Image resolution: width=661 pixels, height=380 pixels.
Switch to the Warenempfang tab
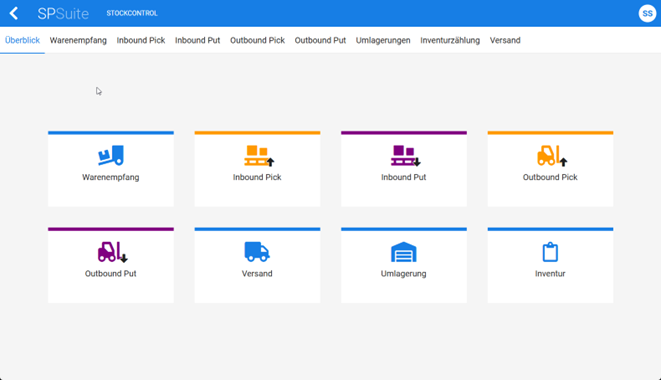[78, 40]
